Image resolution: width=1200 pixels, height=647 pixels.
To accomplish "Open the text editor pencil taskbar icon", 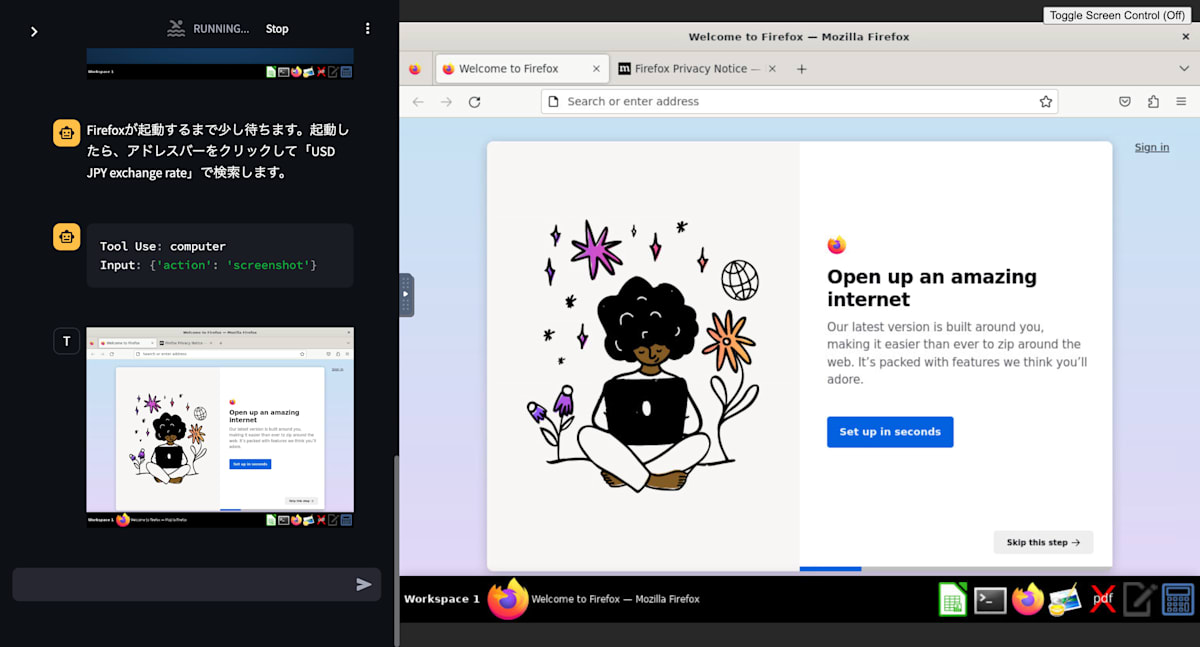I will [1139, 599].
